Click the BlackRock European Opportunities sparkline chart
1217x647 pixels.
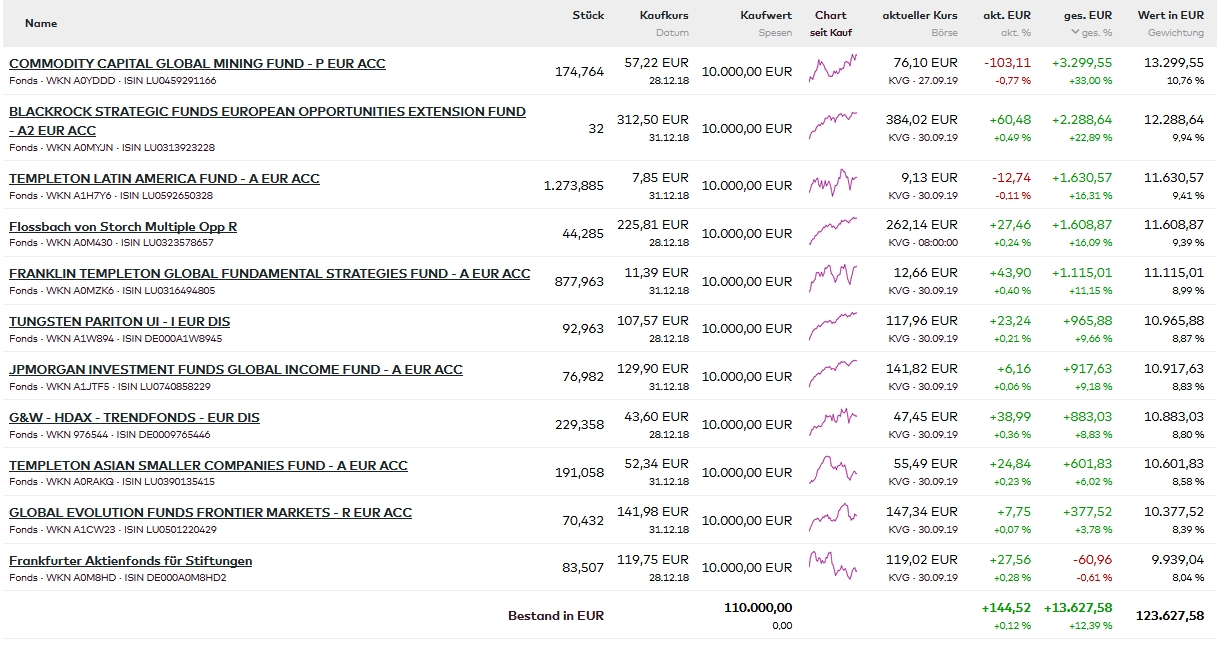pyautogui.click(x=832, y=127)
